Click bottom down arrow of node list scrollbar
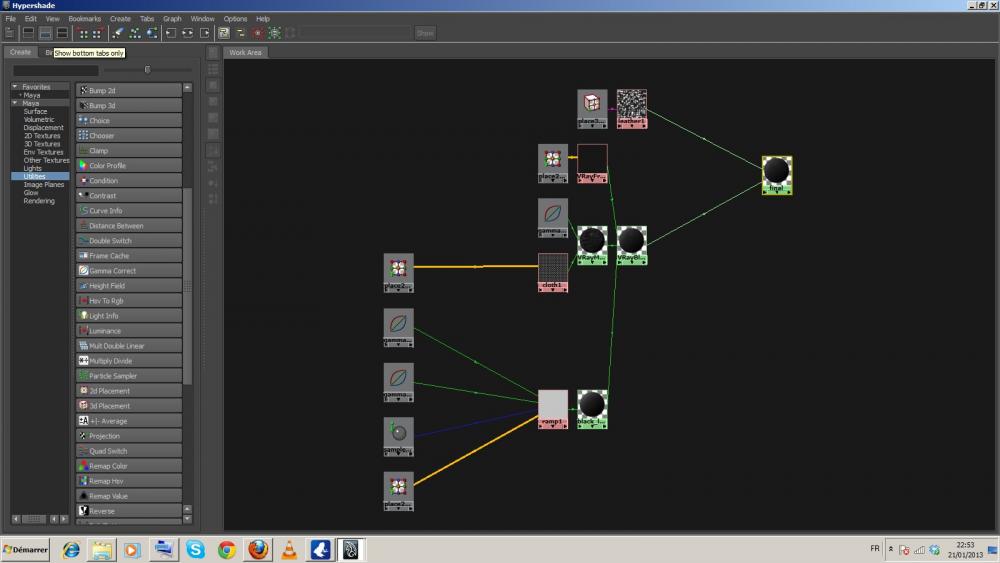Viewport: 1000px width, 563px height. [188, 519]
